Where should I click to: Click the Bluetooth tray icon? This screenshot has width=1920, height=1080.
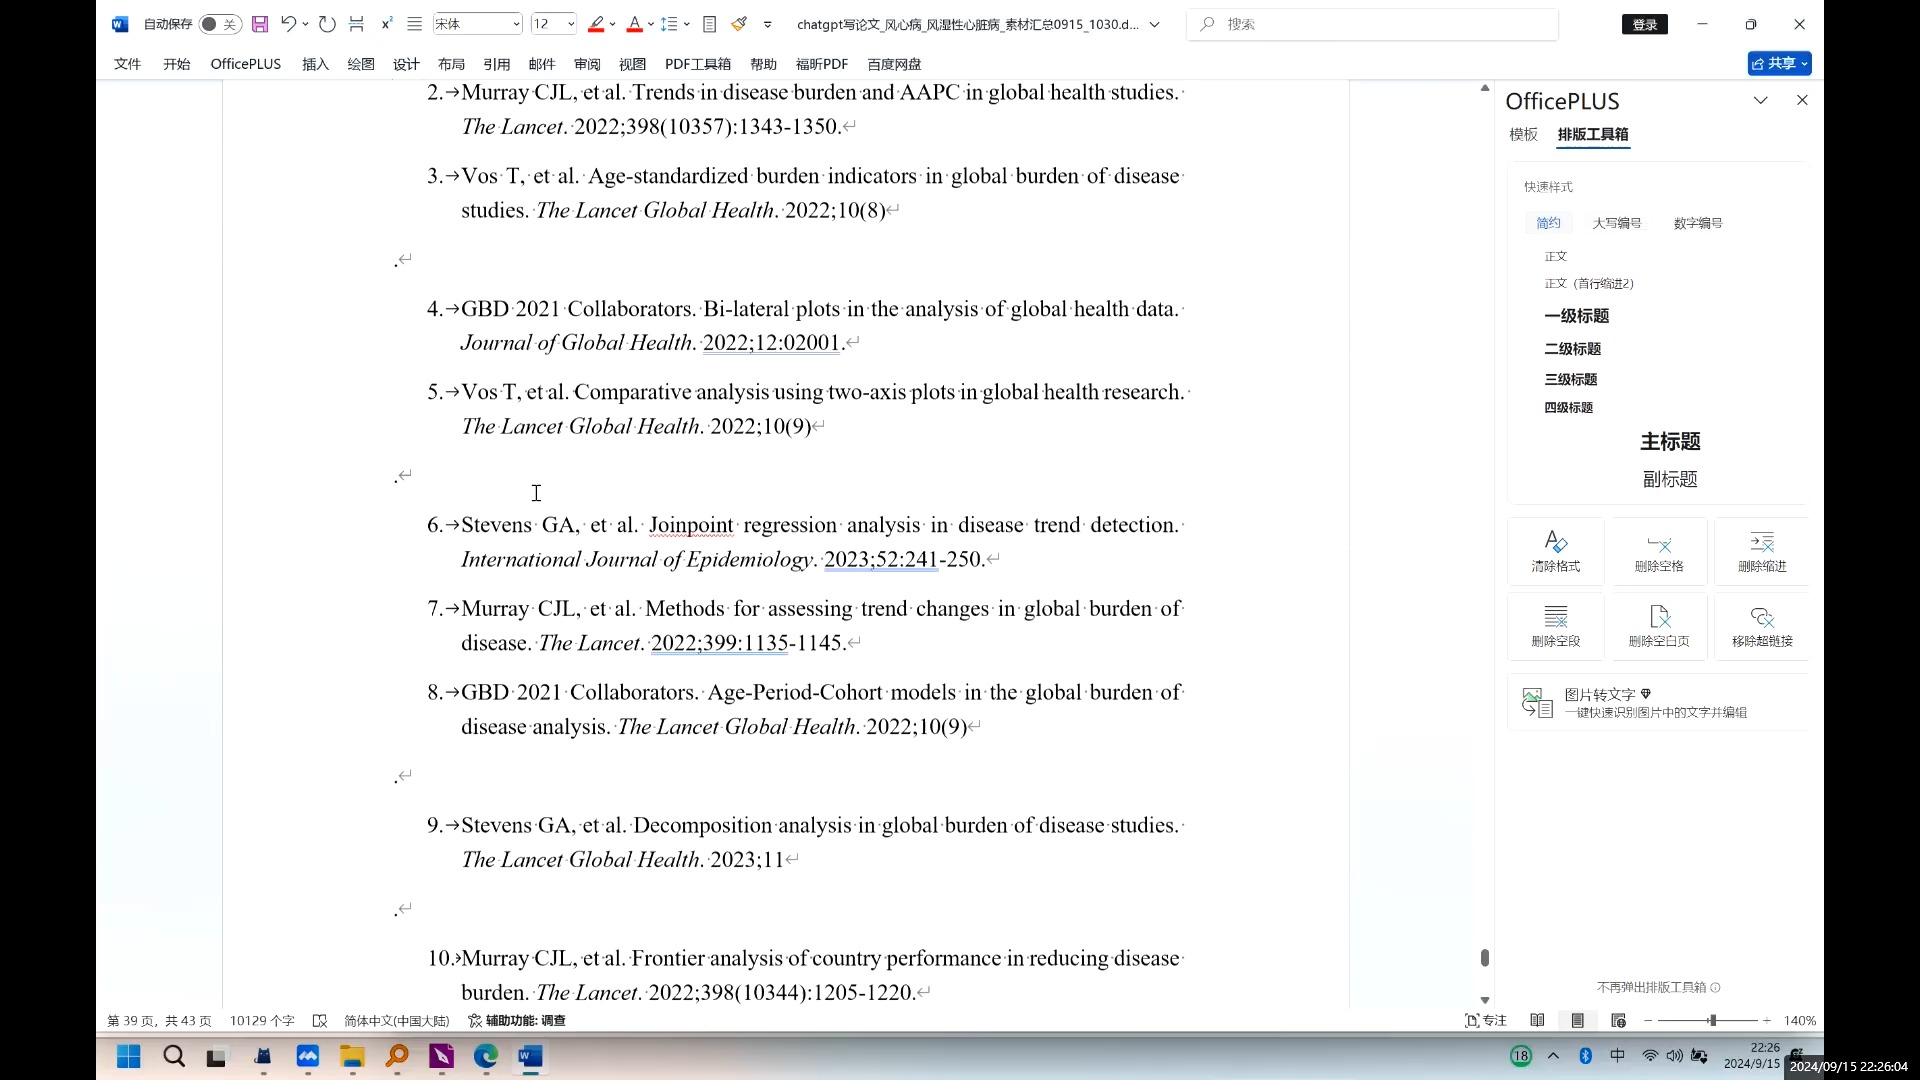click(1585, 1056)
